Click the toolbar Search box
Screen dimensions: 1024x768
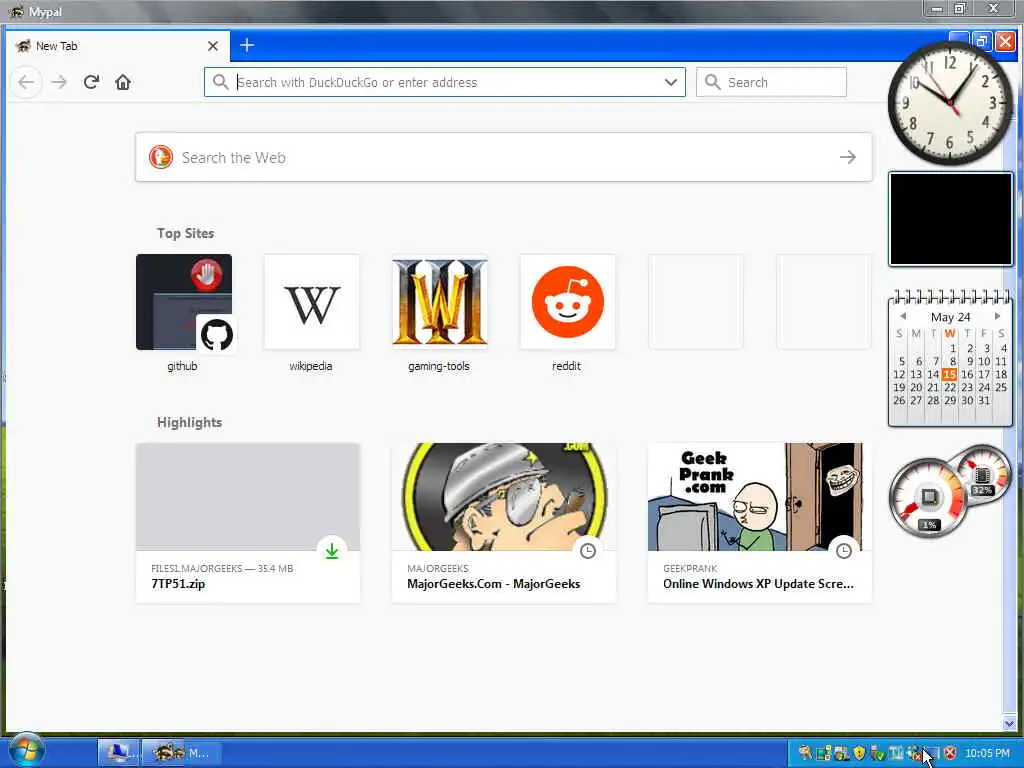click(x=771, y=82)
